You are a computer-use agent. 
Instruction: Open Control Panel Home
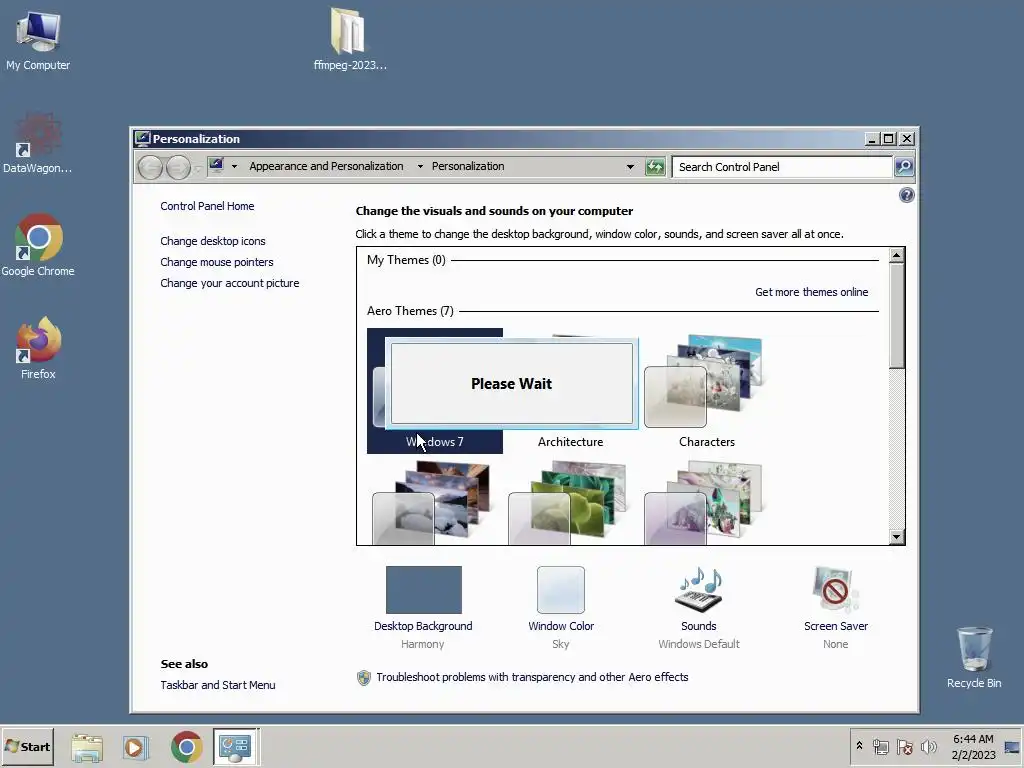click(x=207, y=206)
